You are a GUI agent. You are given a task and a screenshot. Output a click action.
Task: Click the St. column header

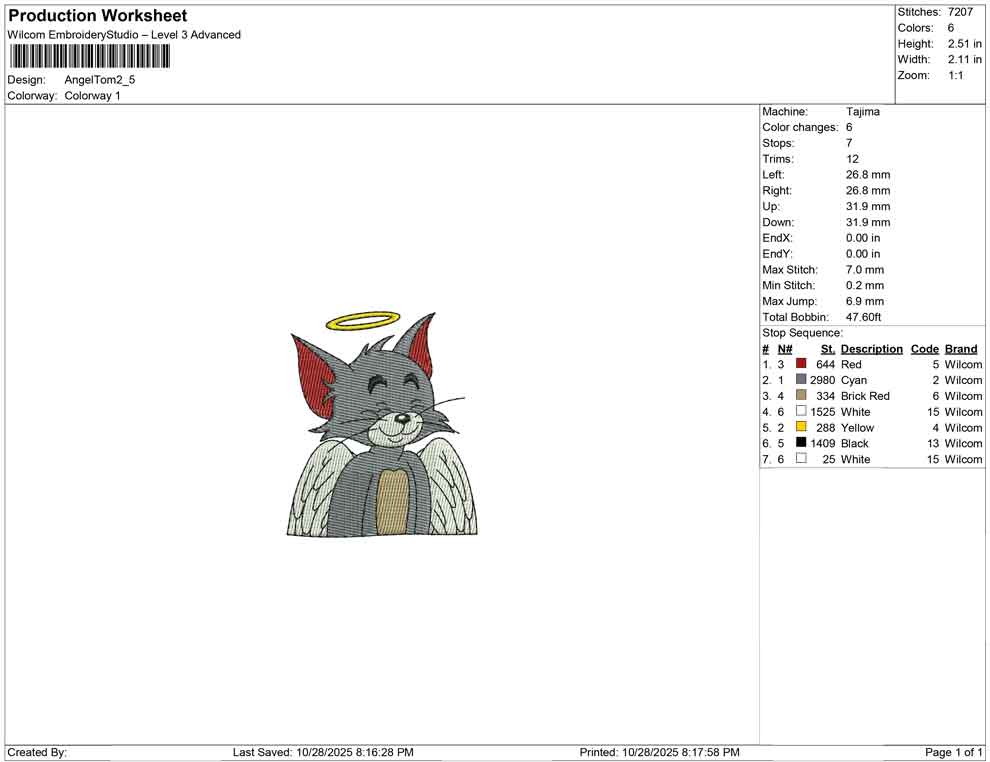coord(828,349)
